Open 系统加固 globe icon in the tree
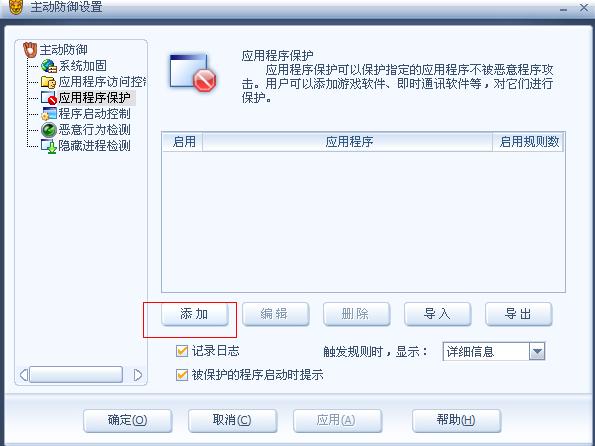 [49, 66]
